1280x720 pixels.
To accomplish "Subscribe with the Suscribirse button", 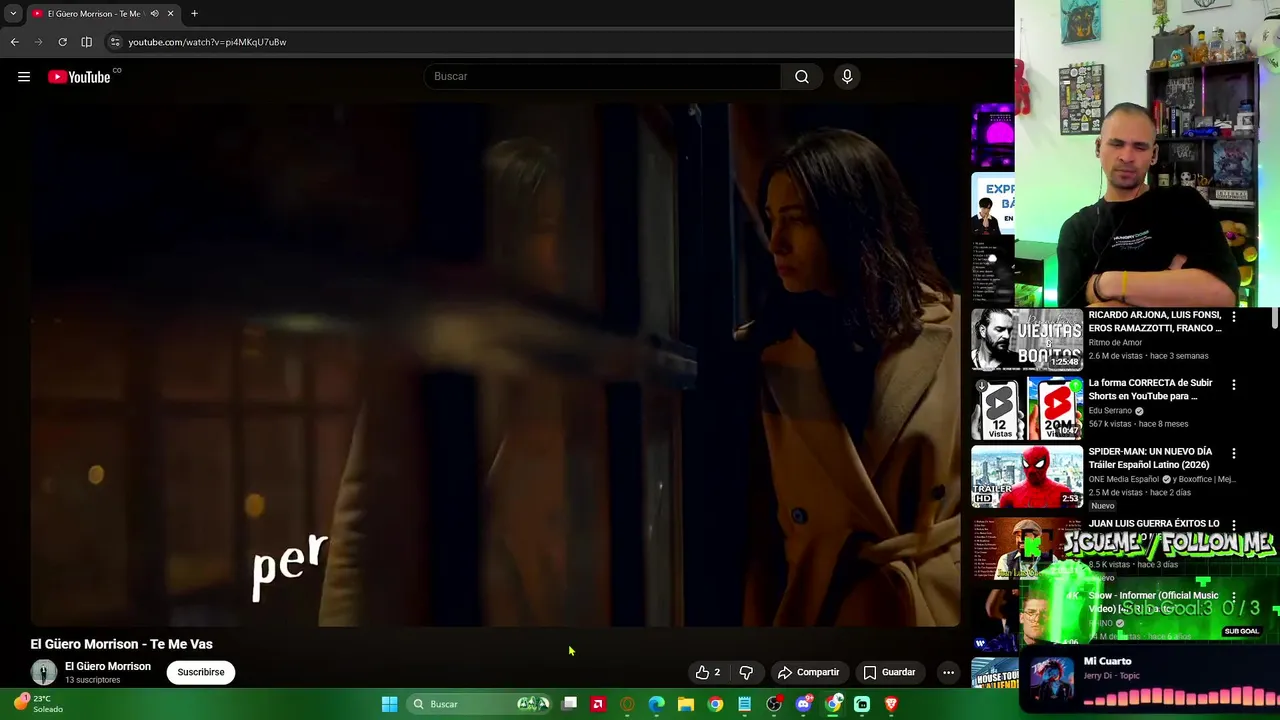I will click(201, 672).
